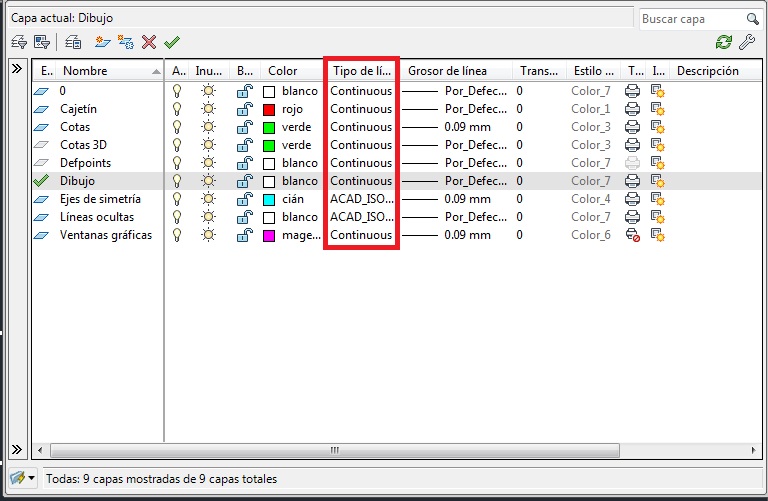The width and height of the screenshot is (768, 501).
Task: Change Continuous linetype of Cajetín
Action: coord(361,109)
